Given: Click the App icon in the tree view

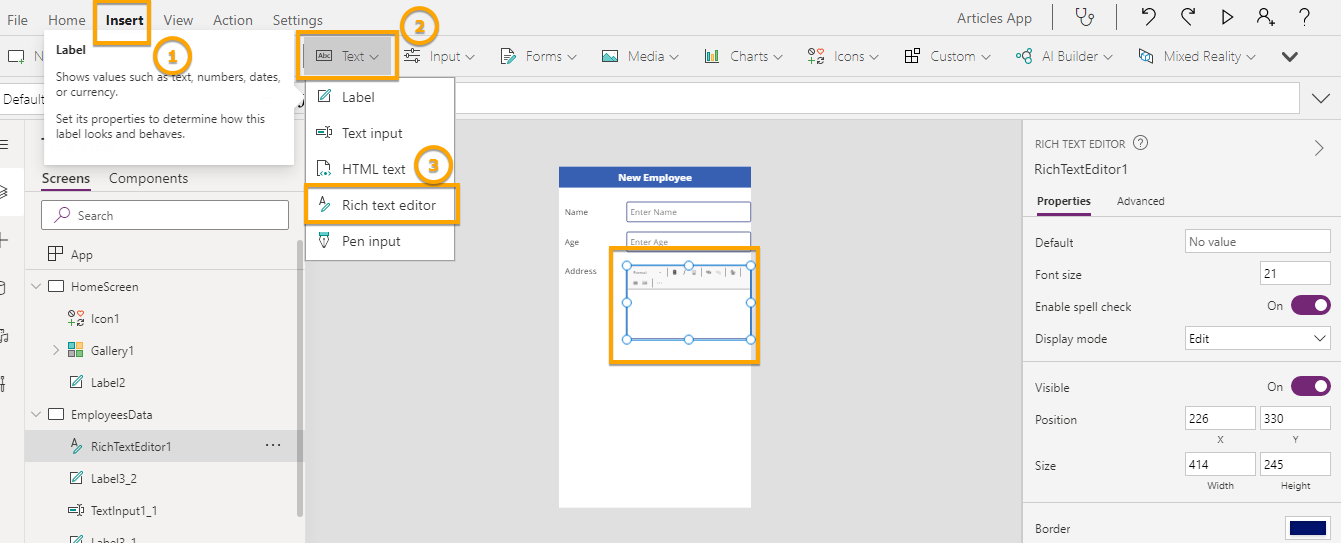Looking at the screenshot, I should point(56,254).
